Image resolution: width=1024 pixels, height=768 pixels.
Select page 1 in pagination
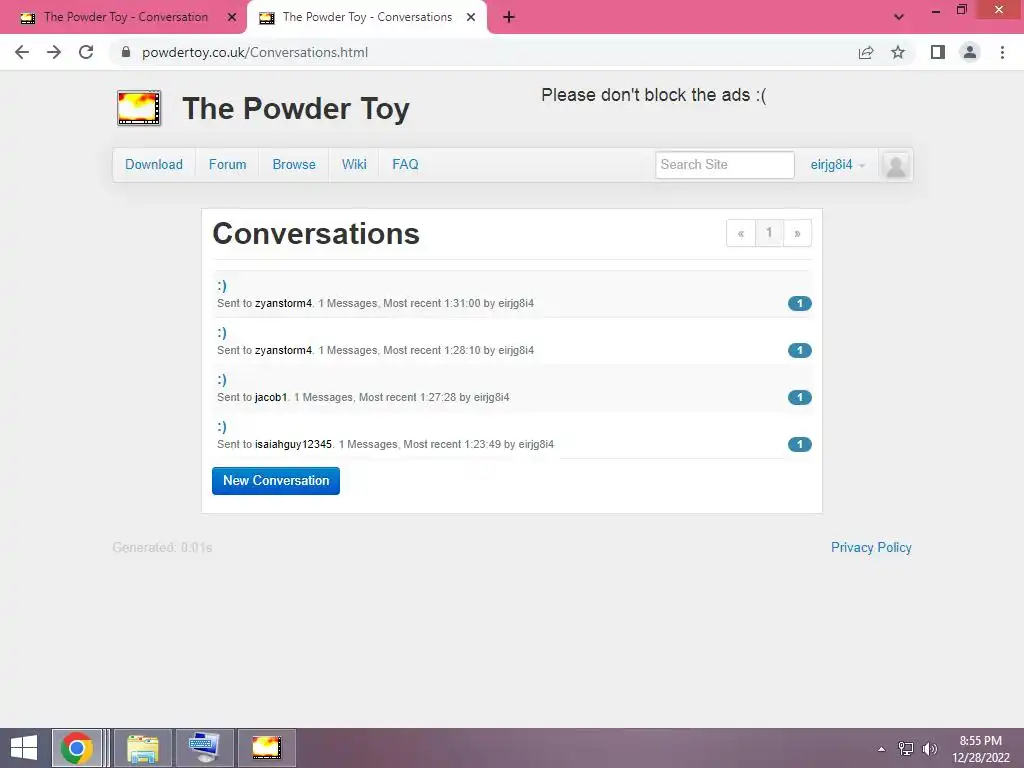pyautogui.click(x=769, y=233)
